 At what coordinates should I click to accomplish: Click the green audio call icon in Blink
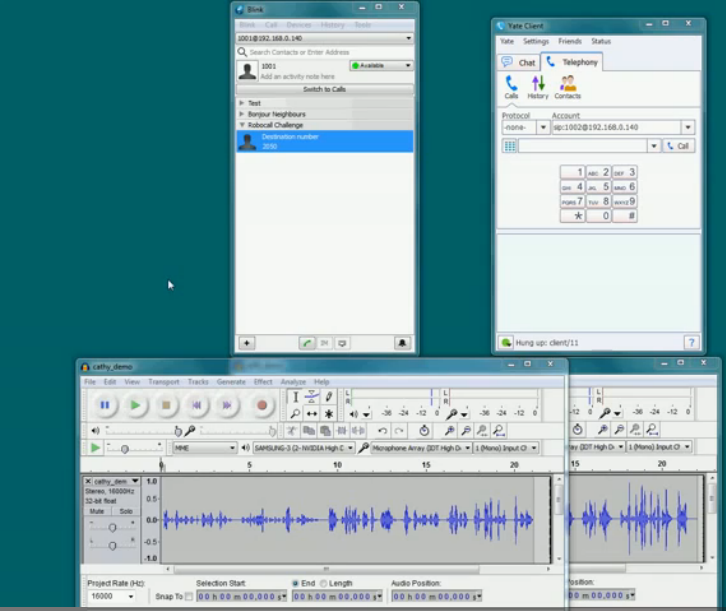point(307,343)
